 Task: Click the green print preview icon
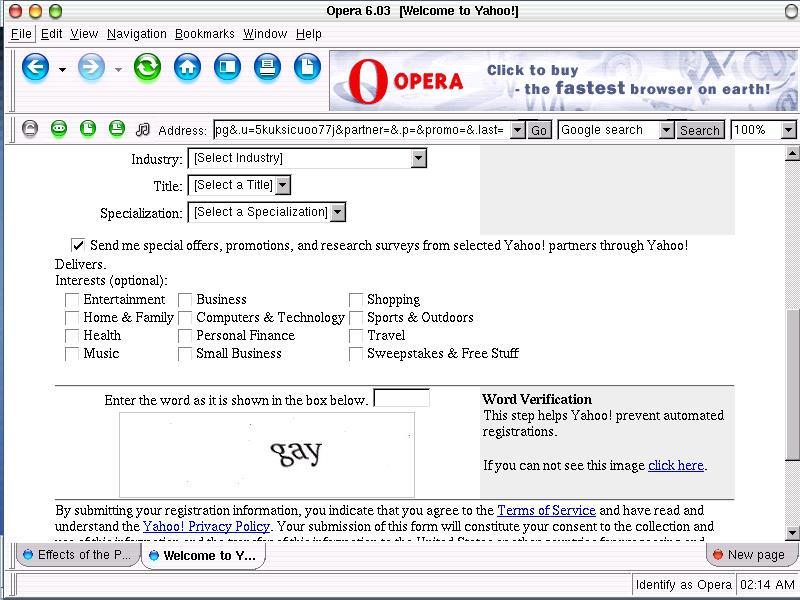(x=117, y=129)
